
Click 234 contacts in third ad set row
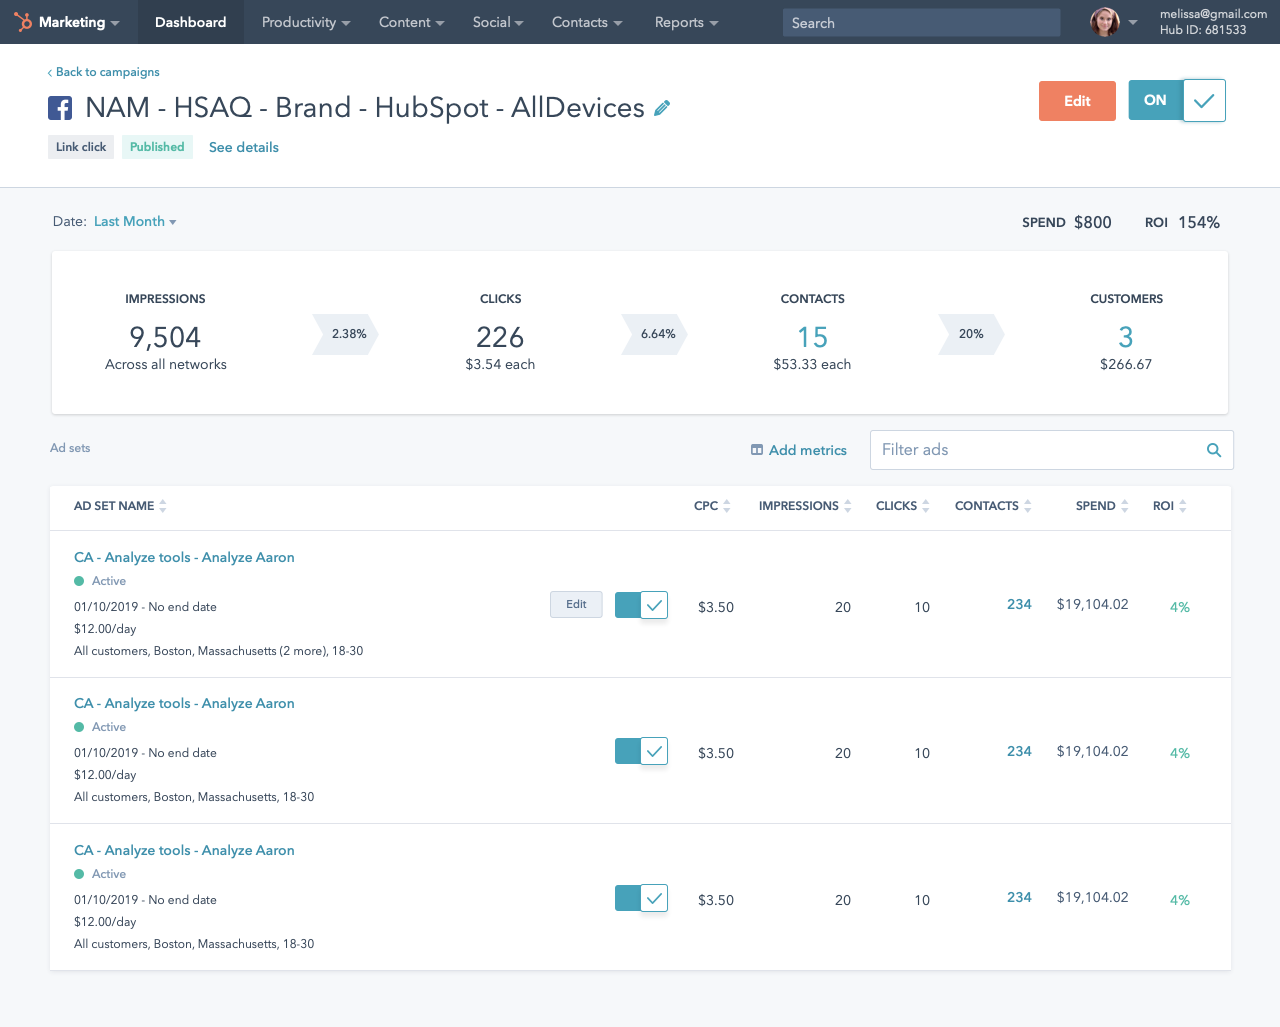pos(1019,897)
